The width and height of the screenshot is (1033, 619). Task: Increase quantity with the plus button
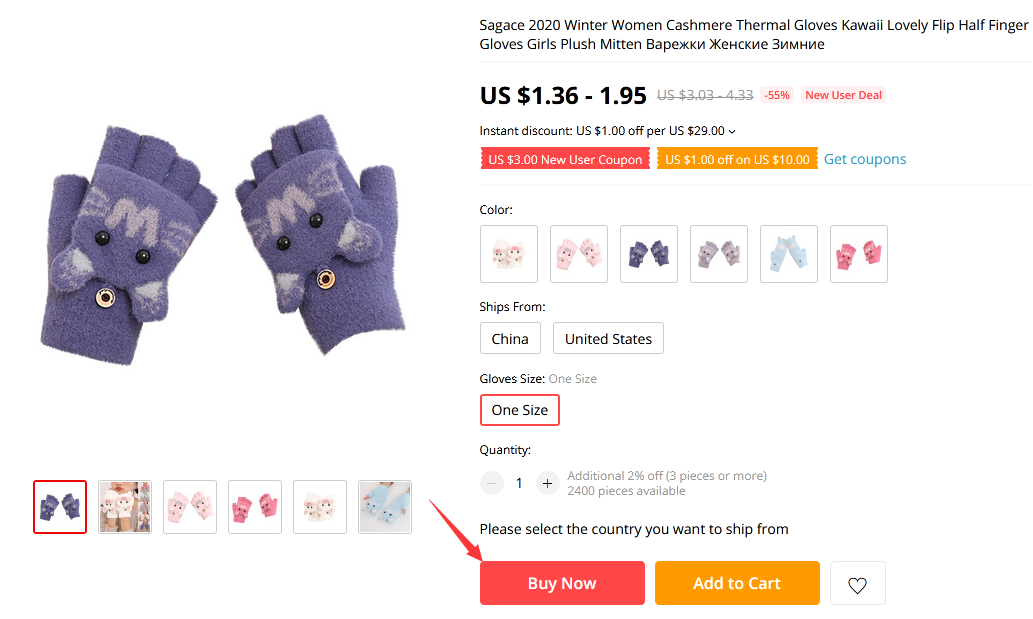(547, 483)
